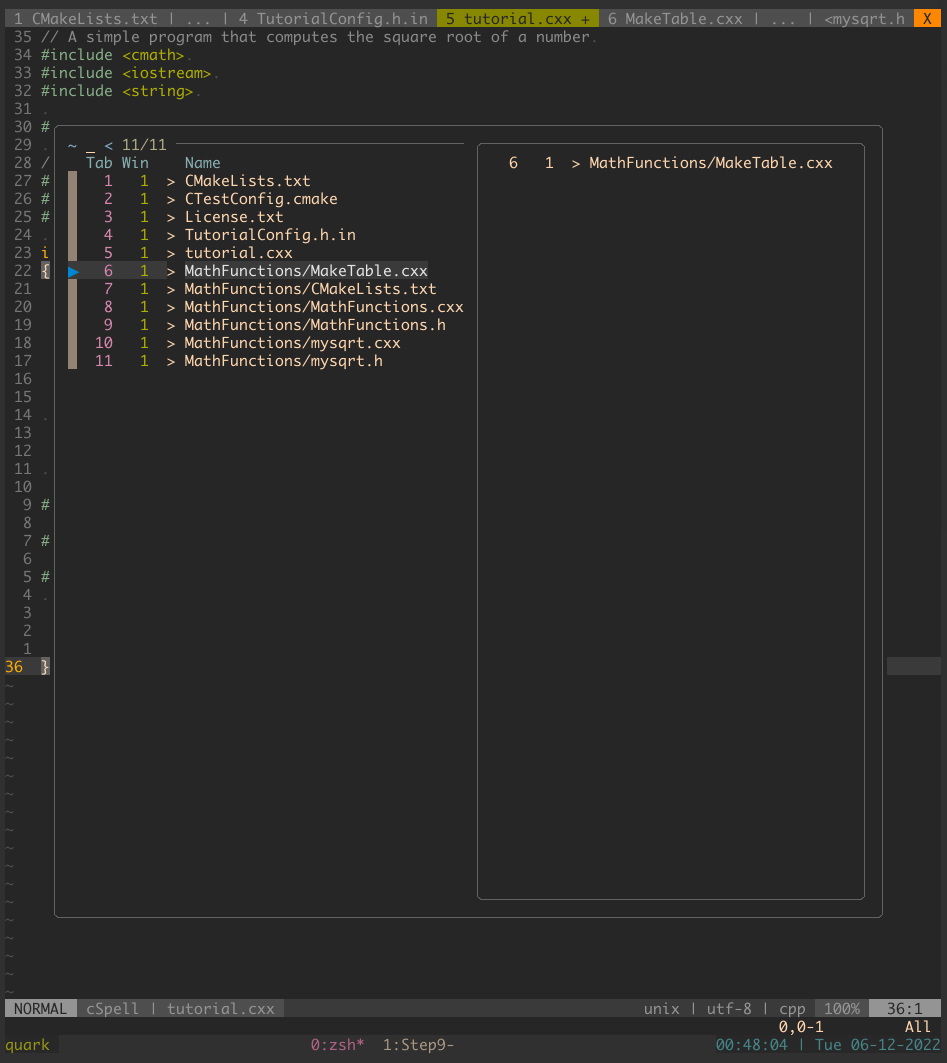Toggle the utf-8 encoding indicator
This screenshot has width=947, height=1063.
(729, 1008)
